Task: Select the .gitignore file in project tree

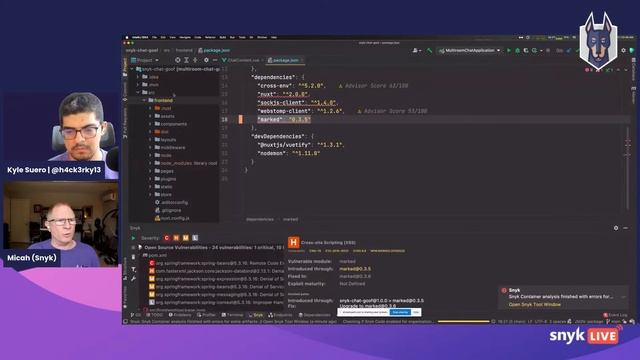Action: click(168, 210)
